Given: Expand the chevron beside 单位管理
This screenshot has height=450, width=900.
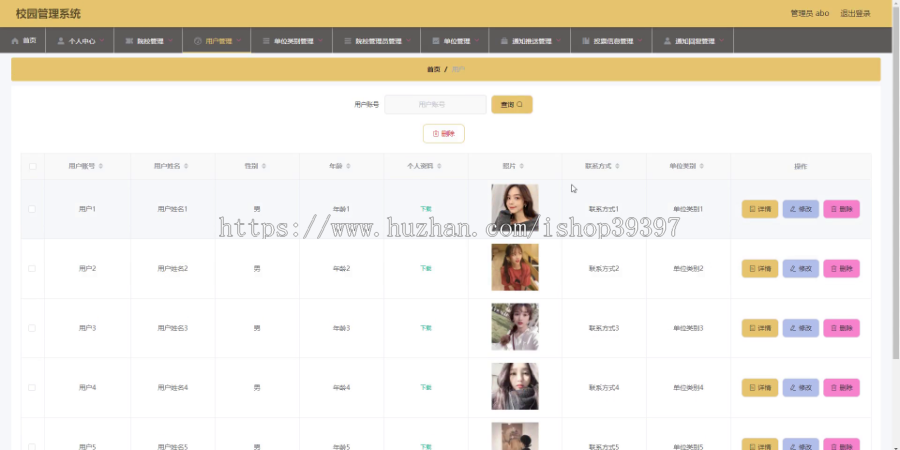Looking at the screenshot, I should tap(476, 41).
